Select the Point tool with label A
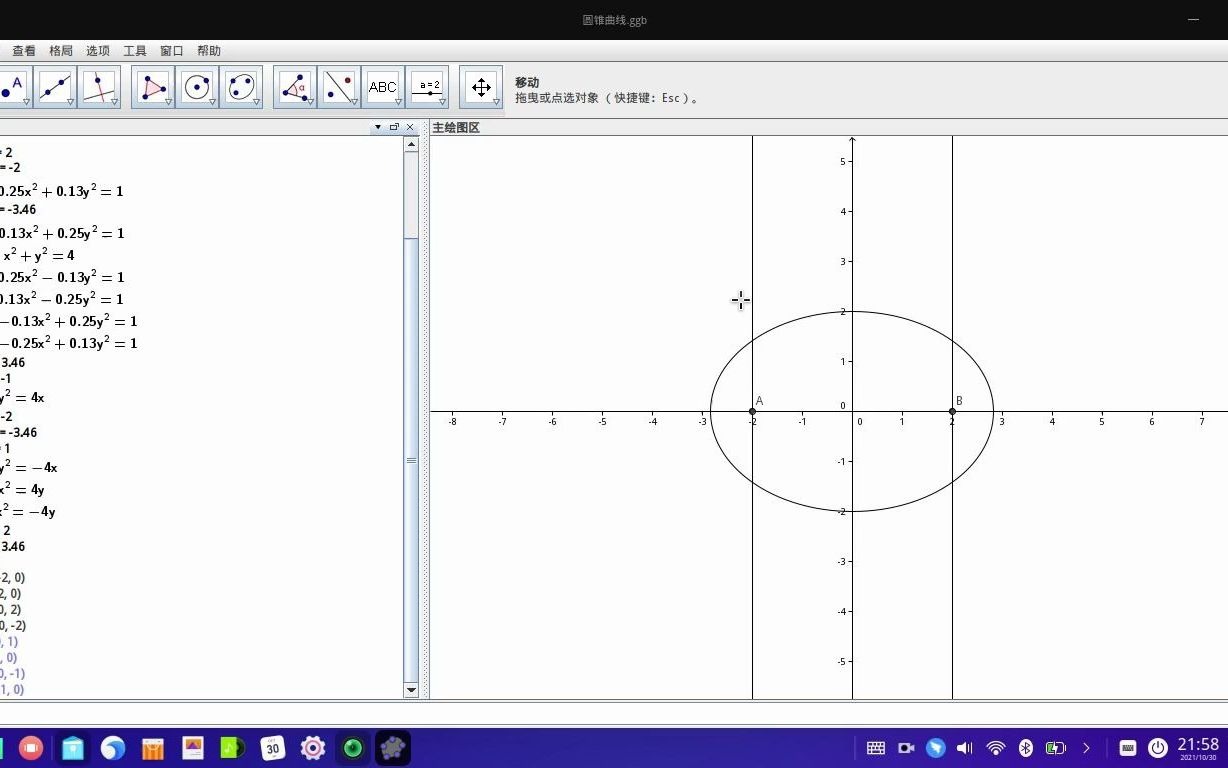Image resolution: width=1228 pixels, height=768 pixels. [x=12, y=86]
